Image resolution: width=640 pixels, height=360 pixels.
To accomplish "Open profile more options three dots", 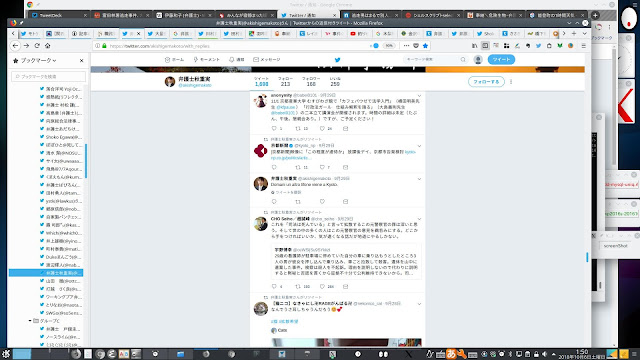I will pos(511,82).
